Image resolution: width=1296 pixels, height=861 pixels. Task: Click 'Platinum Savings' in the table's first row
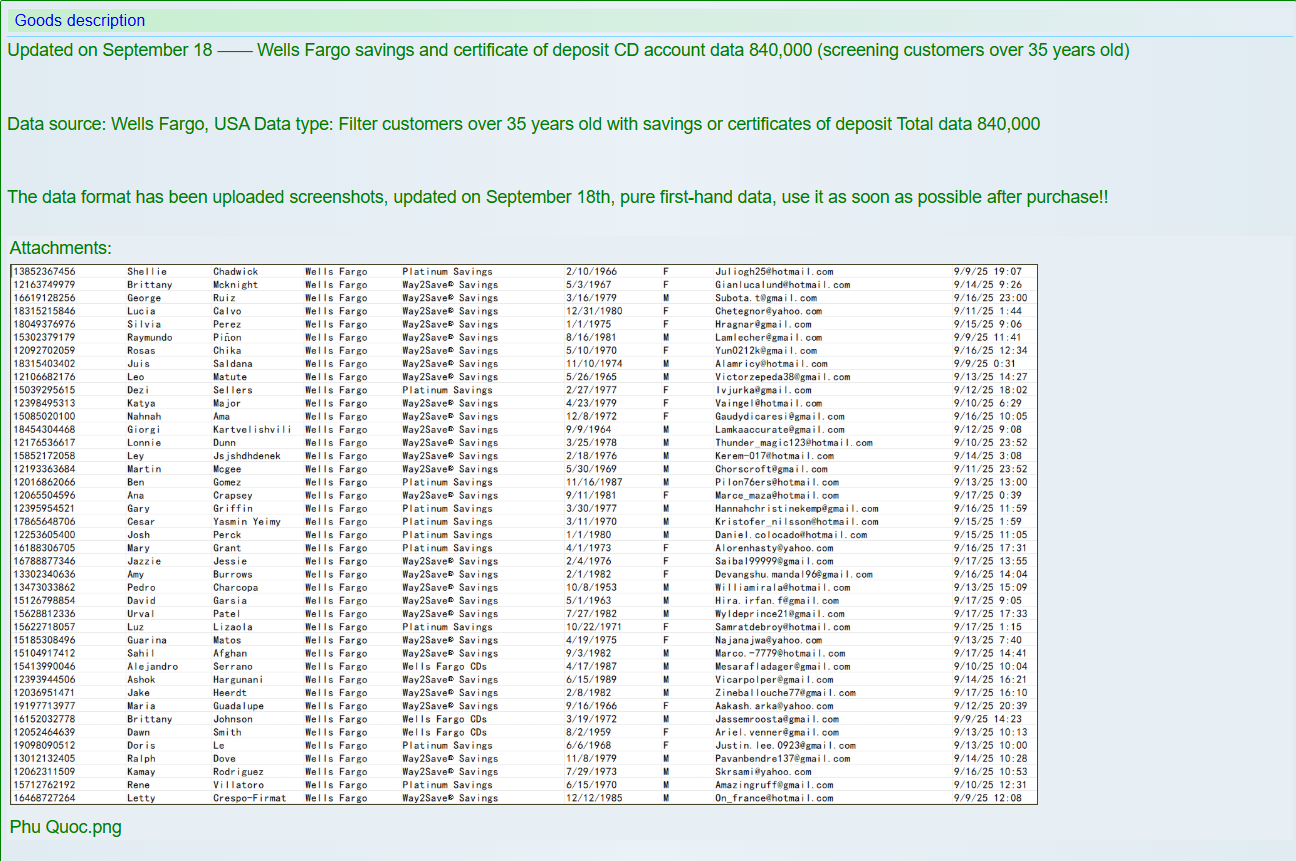coord(447,272)
